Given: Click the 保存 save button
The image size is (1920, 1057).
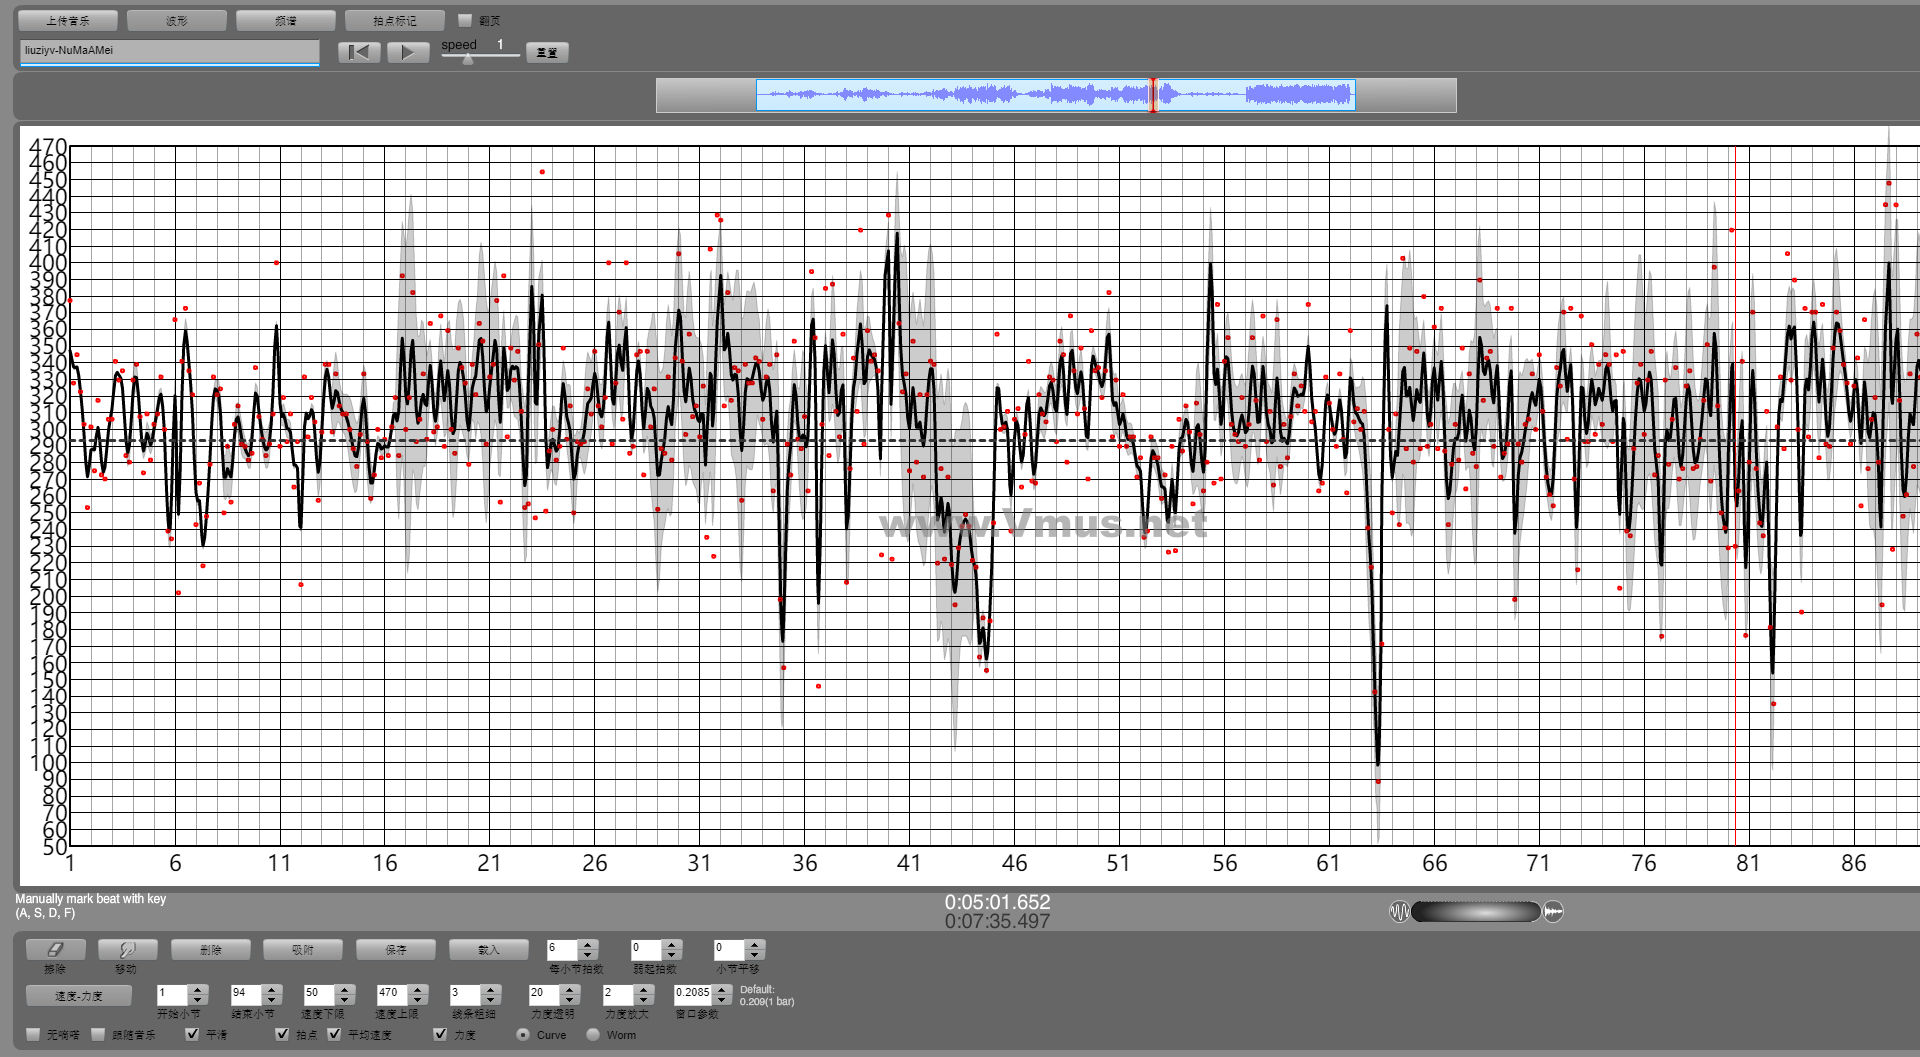Looking at the screenshot, I should (x=396, y=949).
